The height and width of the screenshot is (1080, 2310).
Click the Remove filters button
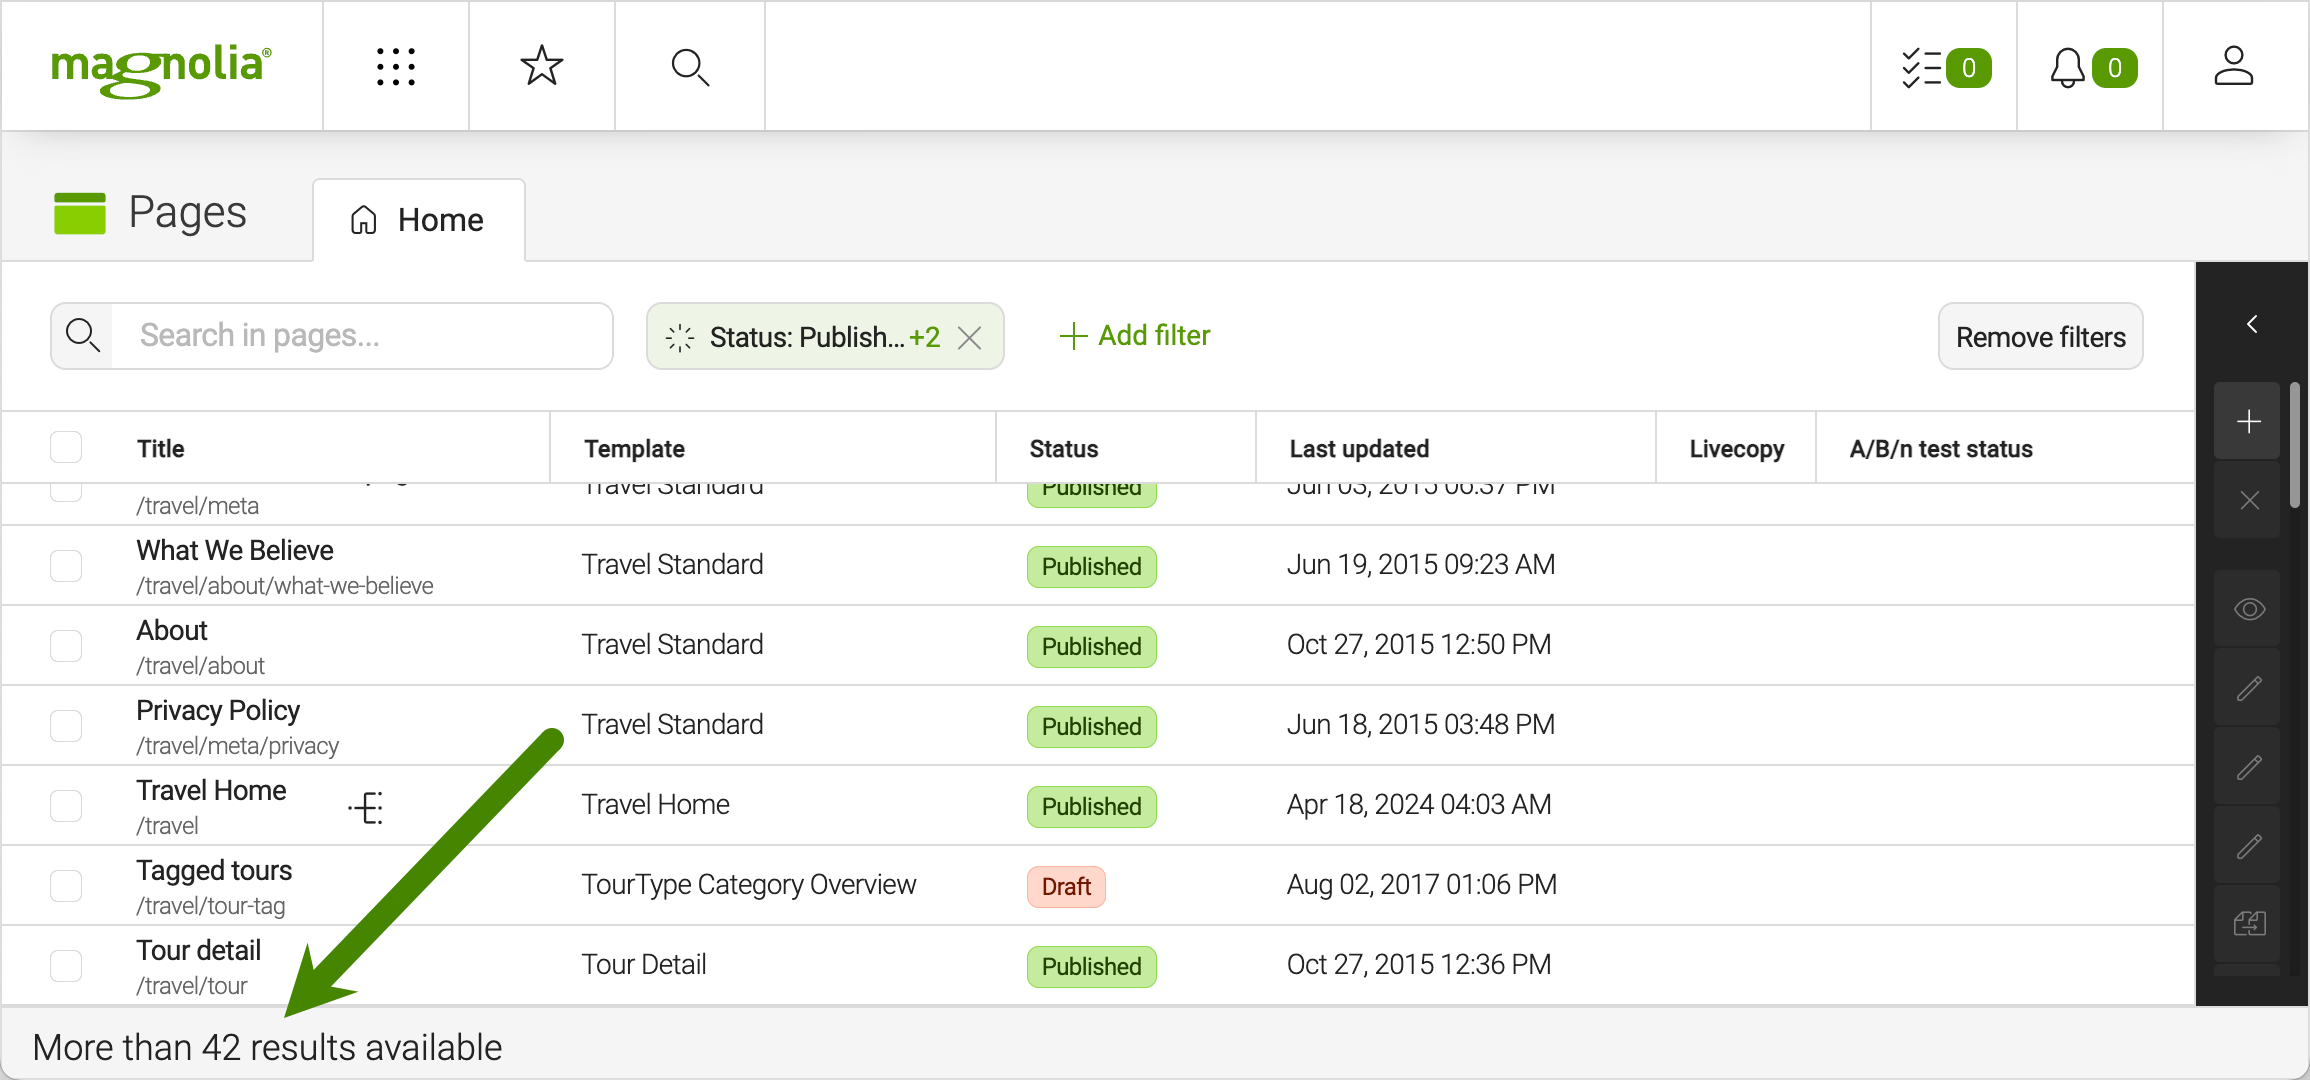pos(2040,337)
